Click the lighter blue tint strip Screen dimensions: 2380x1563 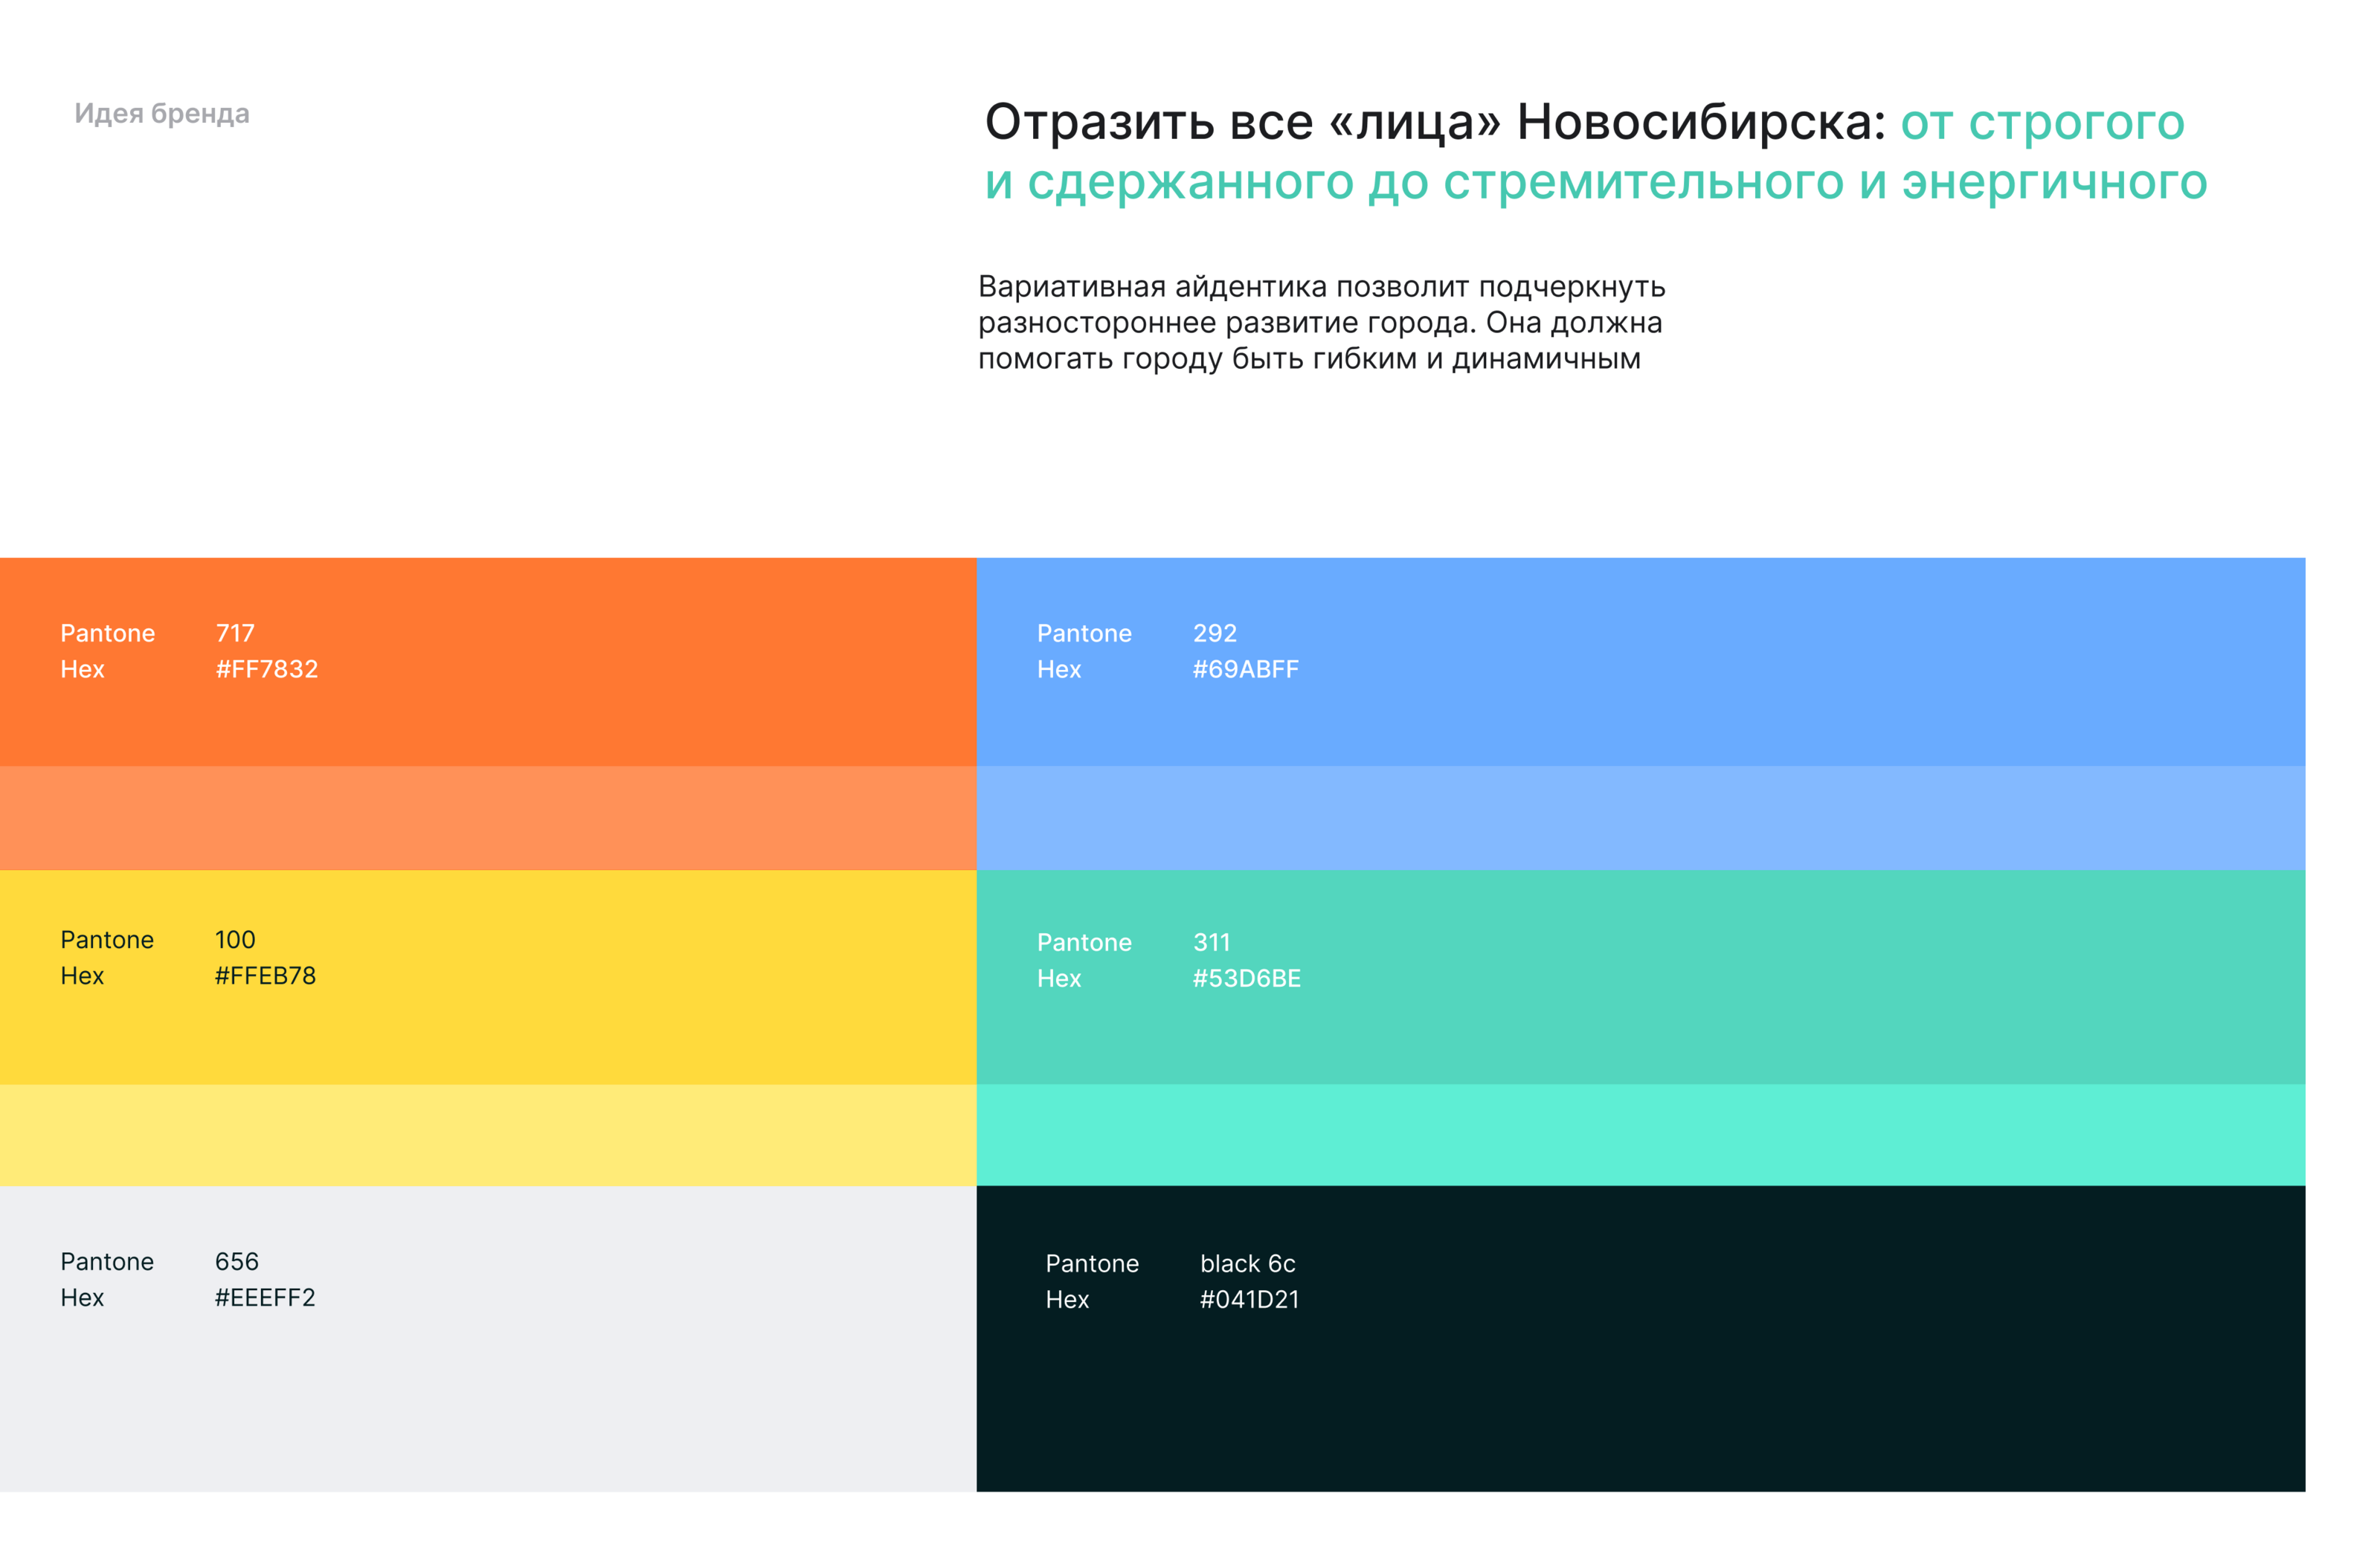point(1640,817)
